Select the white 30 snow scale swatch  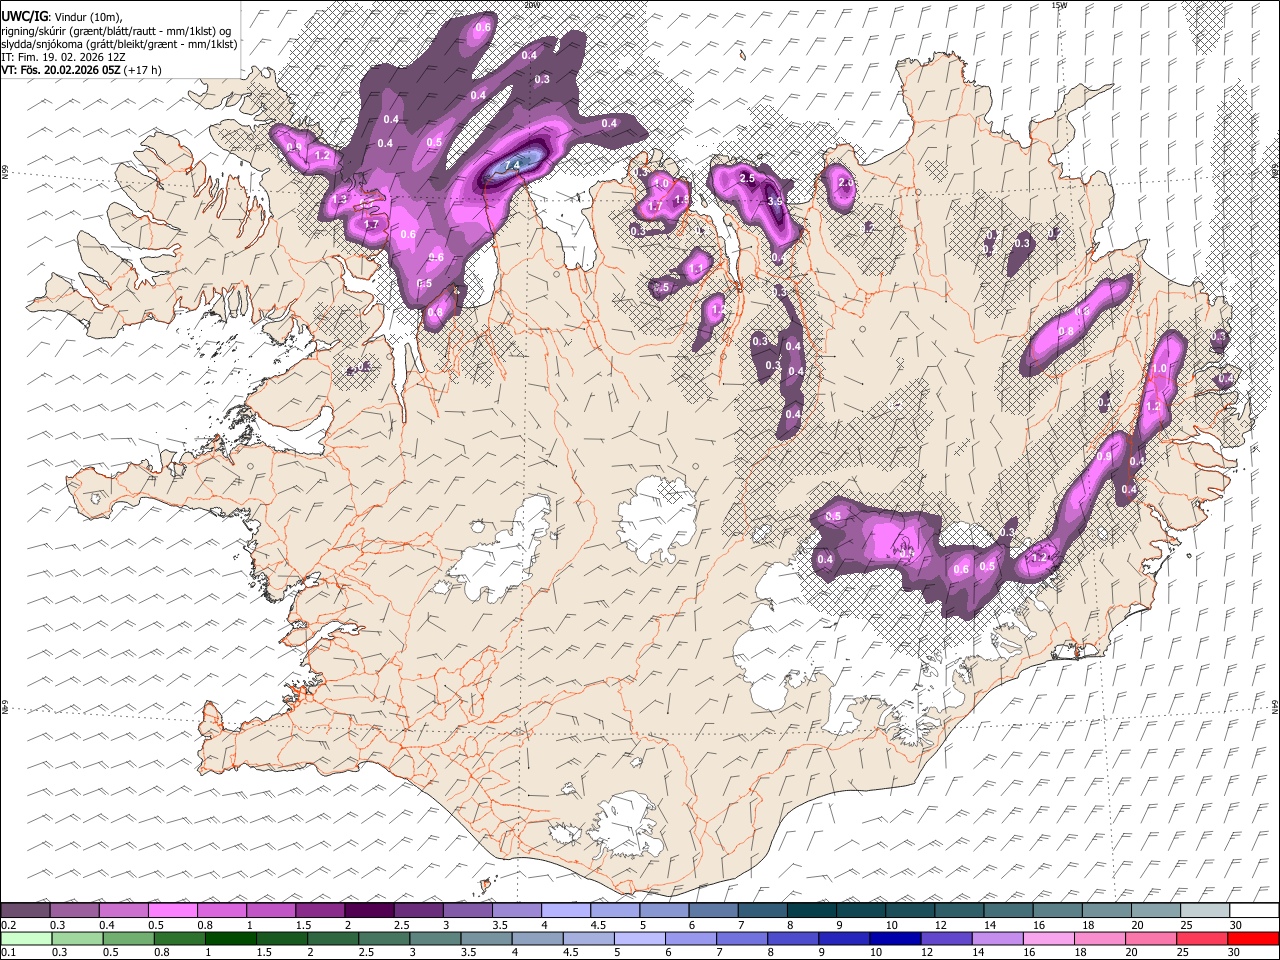[x=1254, y=911]
